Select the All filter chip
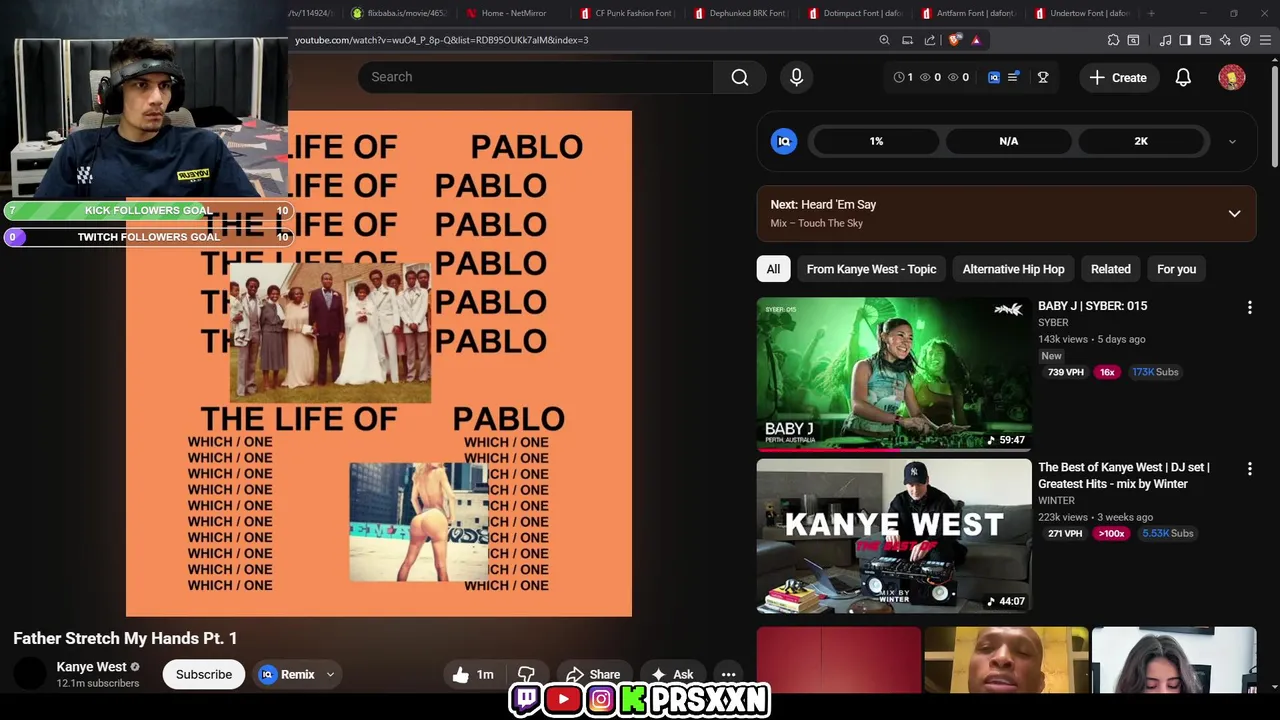 [773, 269]
